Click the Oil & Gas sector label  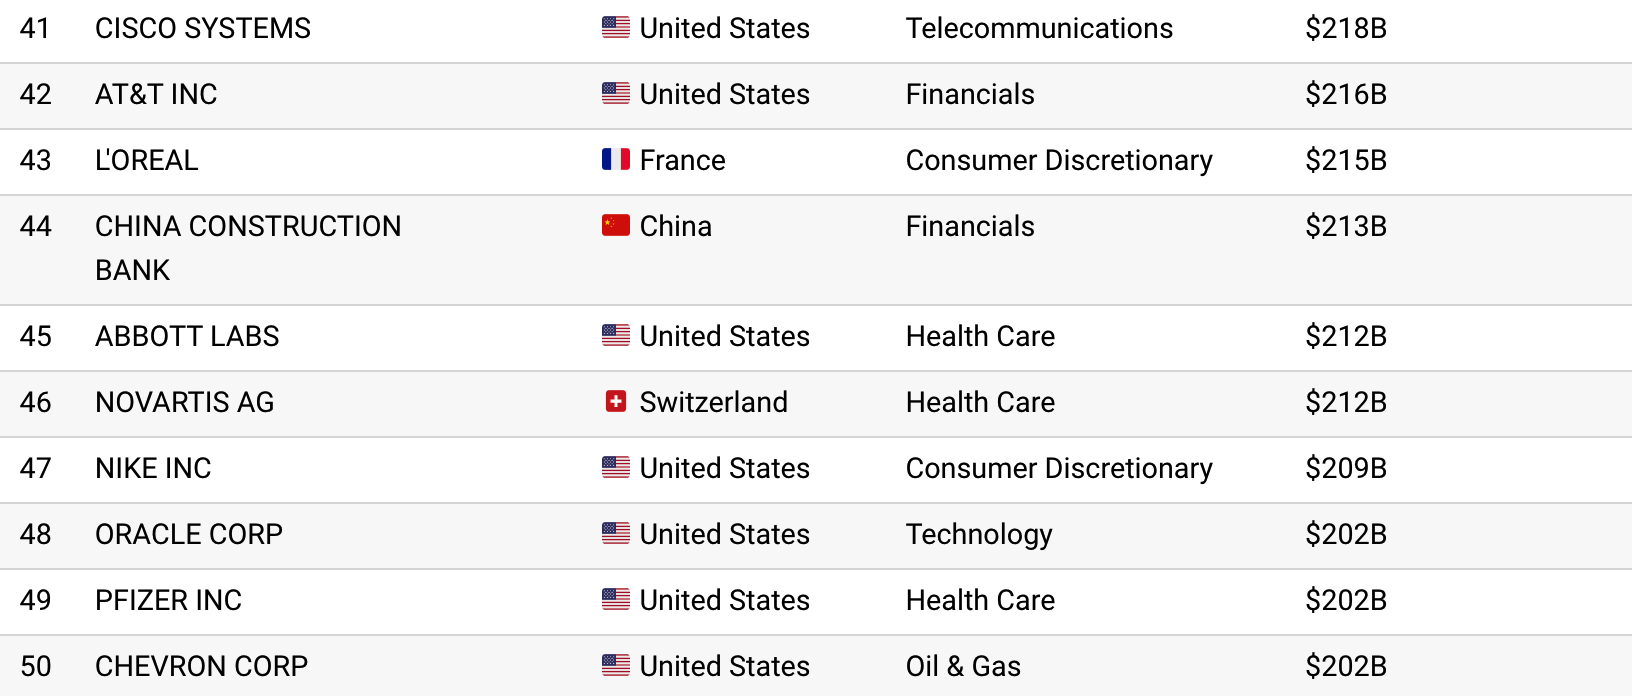[x=963, y=666]
